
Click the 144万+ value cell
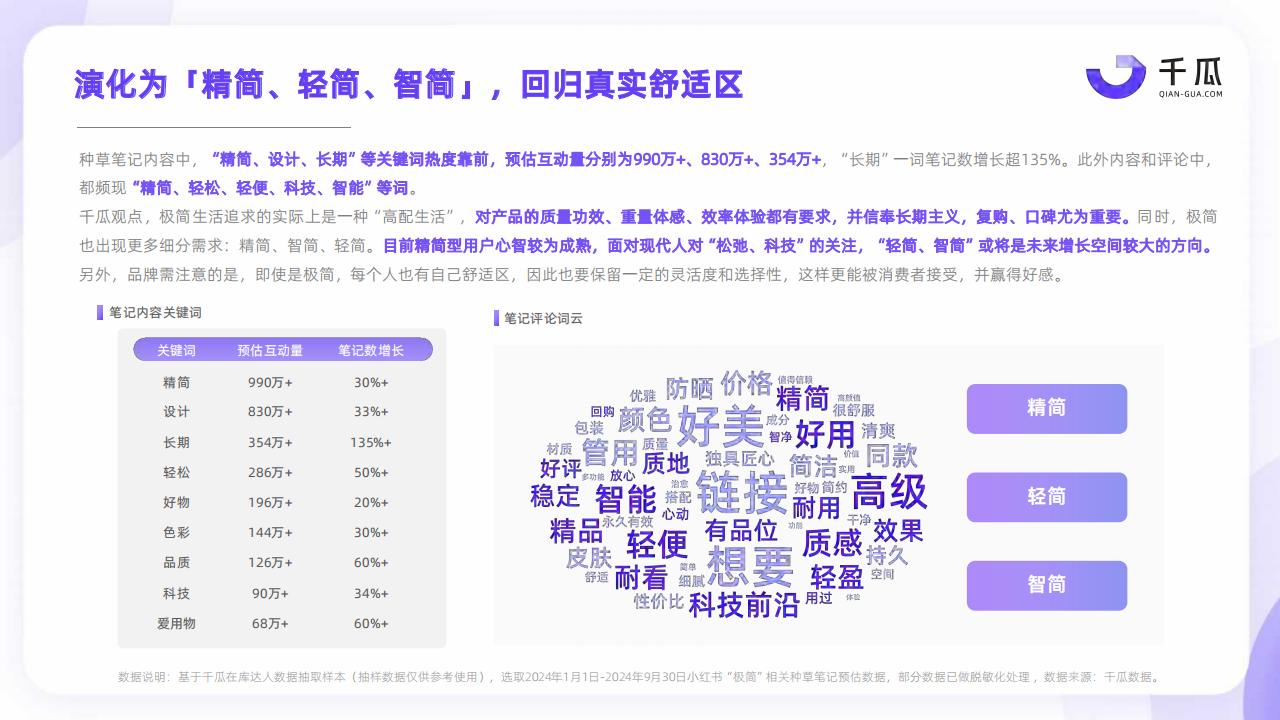[270, 532]
